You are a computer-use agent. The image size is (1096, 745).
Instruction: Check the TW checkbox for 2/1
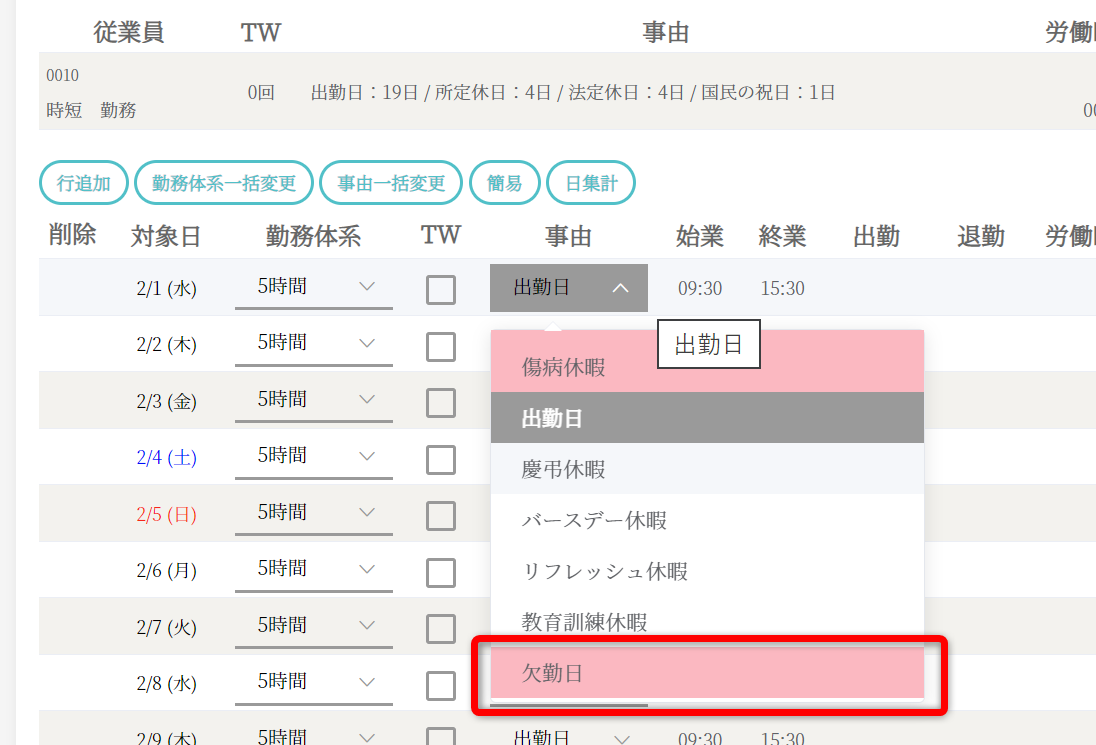[x=441, y=290]
